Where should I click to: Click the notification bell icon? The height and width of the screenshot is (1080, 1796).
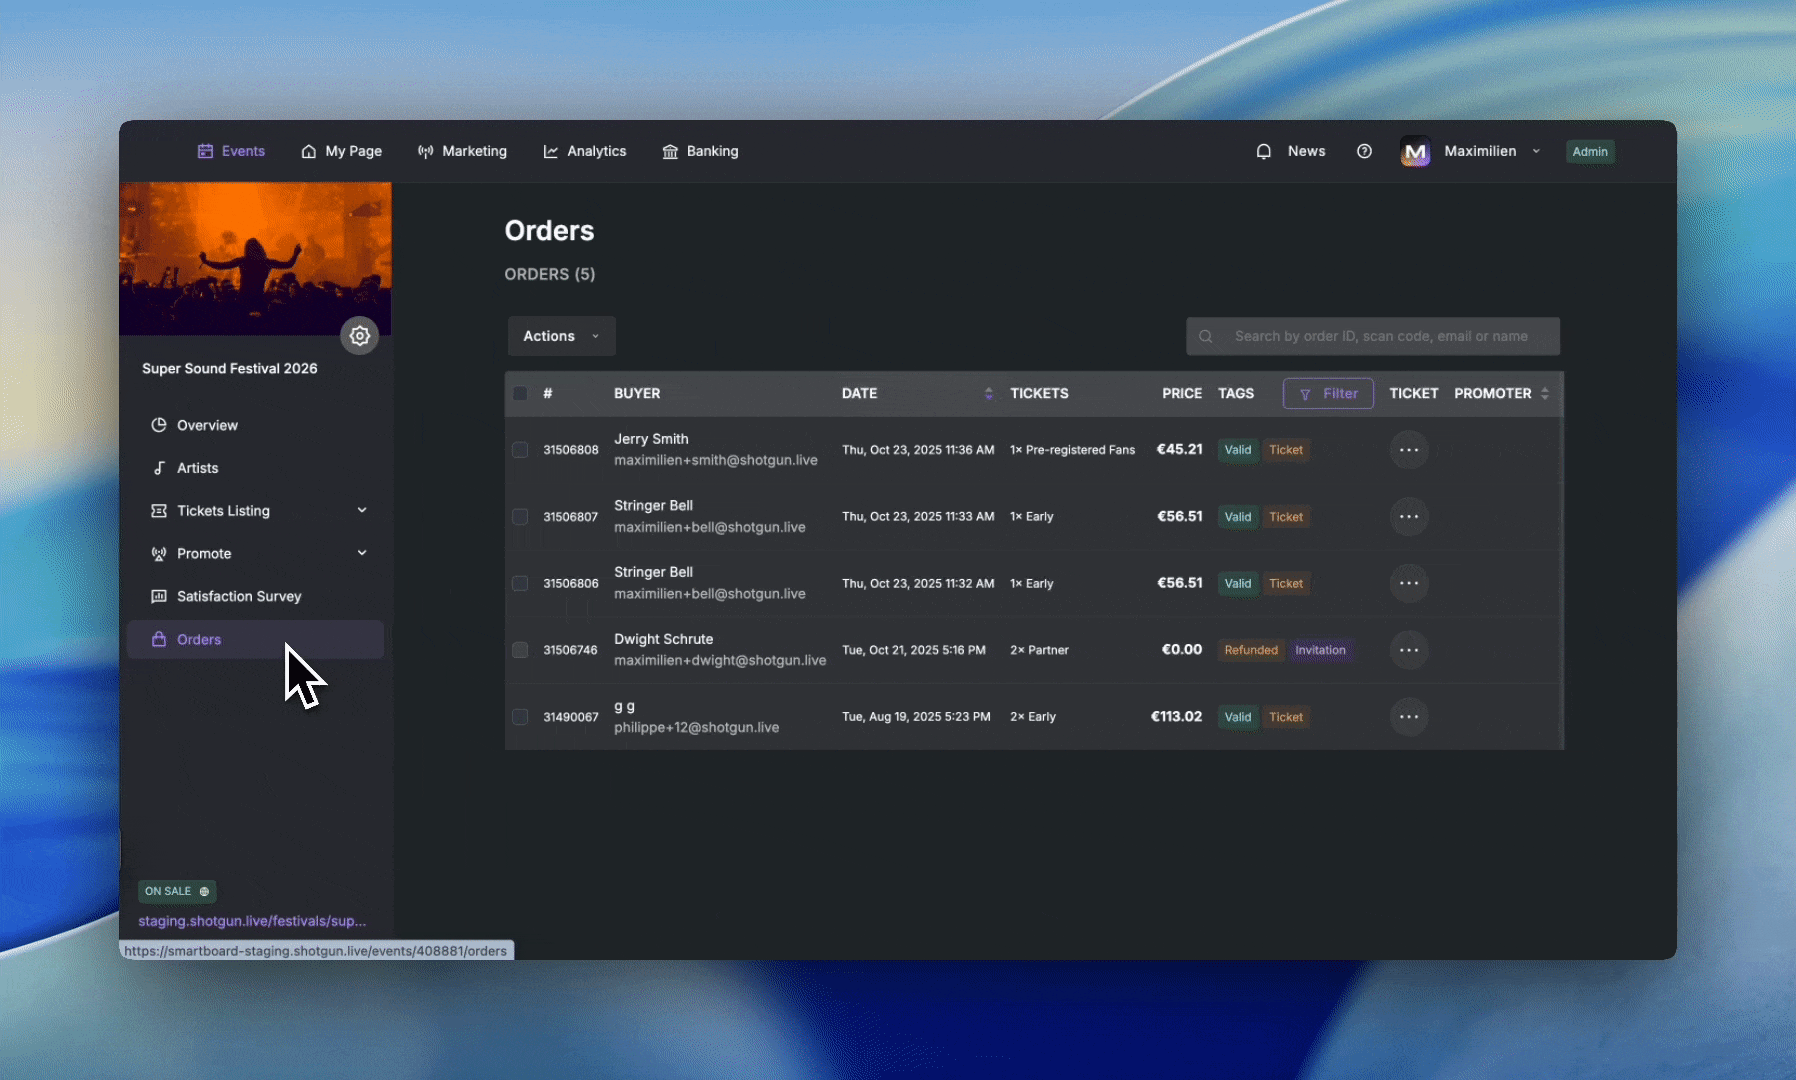tap(1264, 151)
